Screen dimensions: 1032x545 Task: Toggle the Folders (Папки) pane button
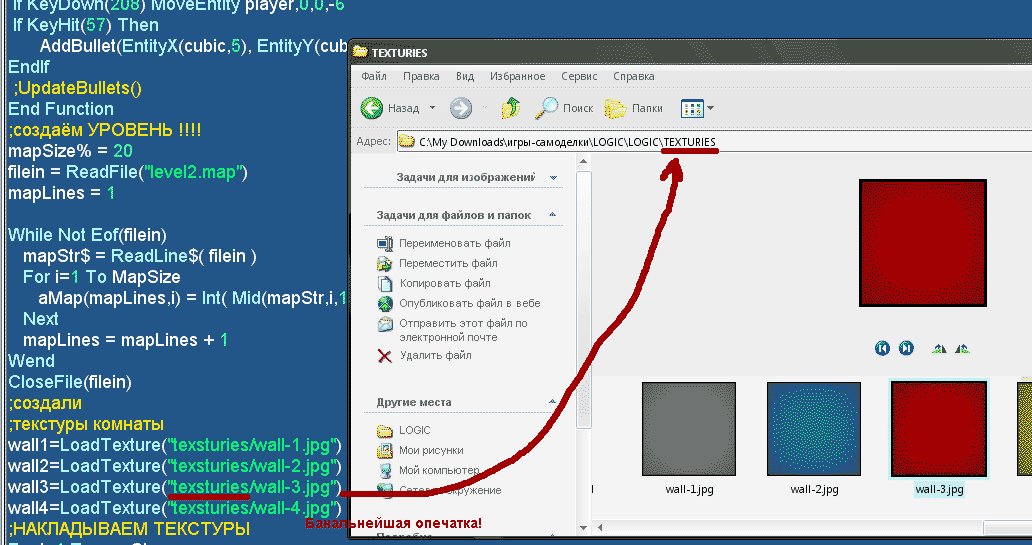pos(616,108)
